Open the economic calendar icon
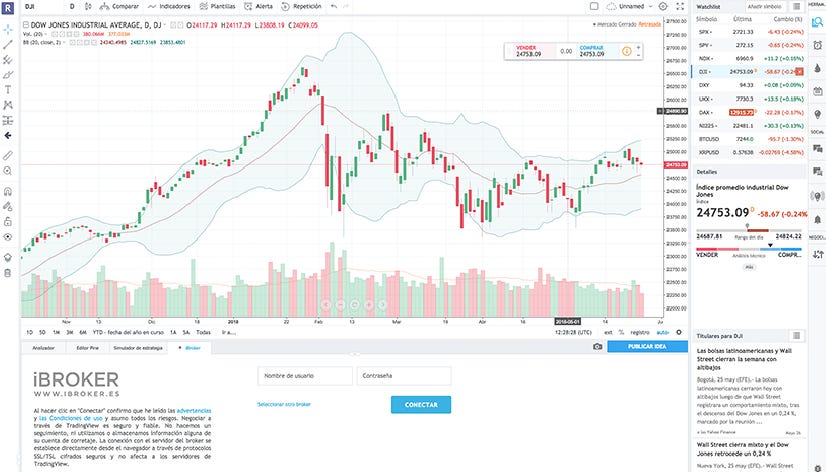Screen dimensions: 826x472 point(818,91)
